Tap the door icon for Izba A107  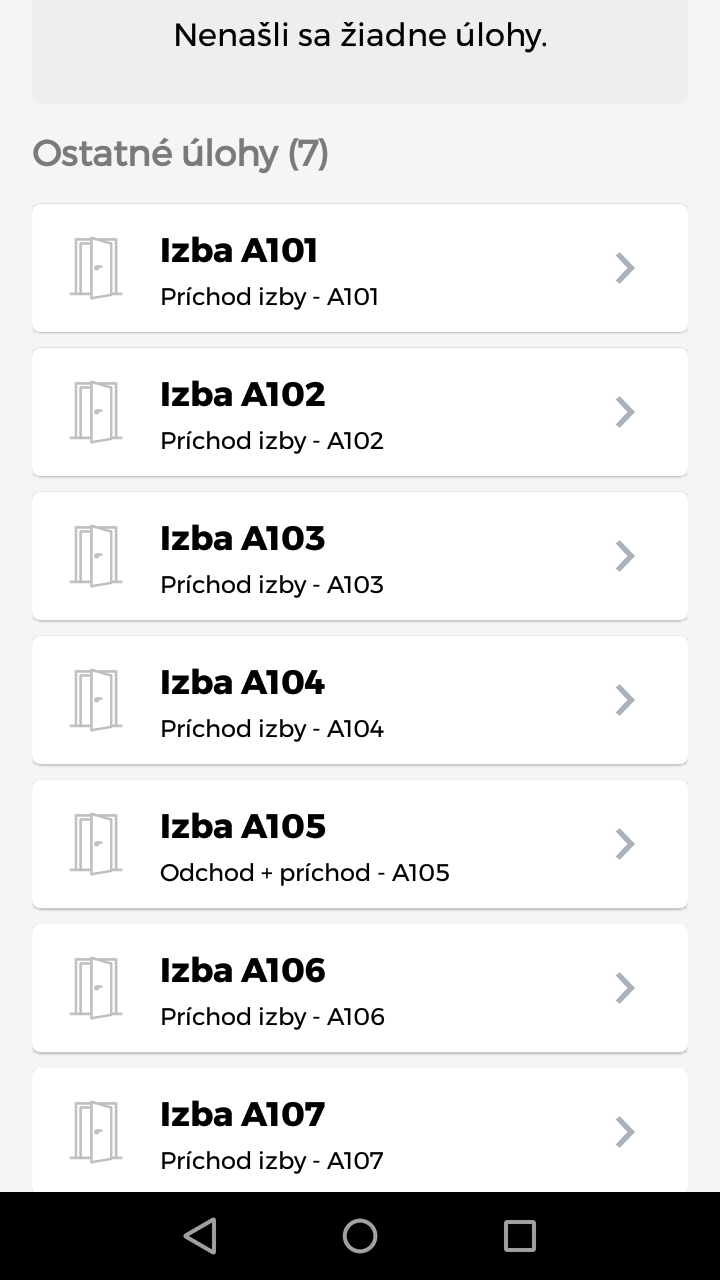point(96,1132)
